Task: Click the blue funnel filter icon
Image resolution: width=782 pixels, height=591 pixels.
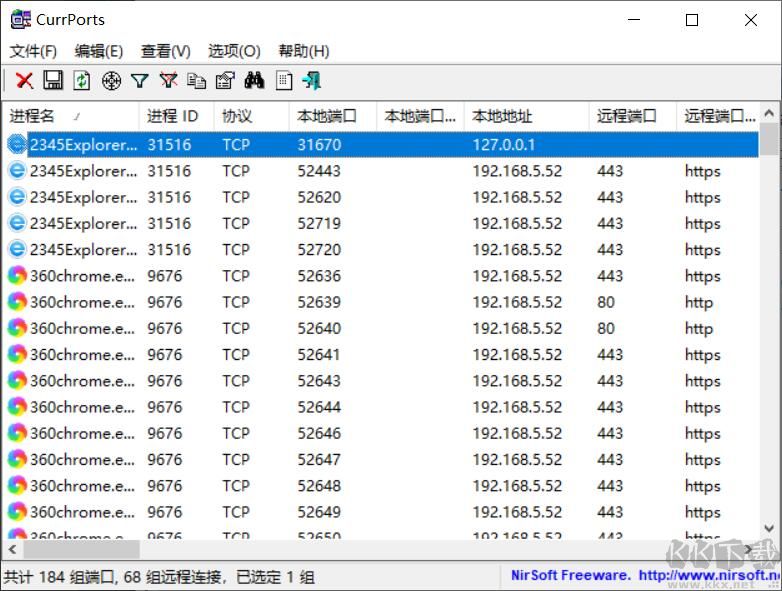Action: tap(140, 81)
